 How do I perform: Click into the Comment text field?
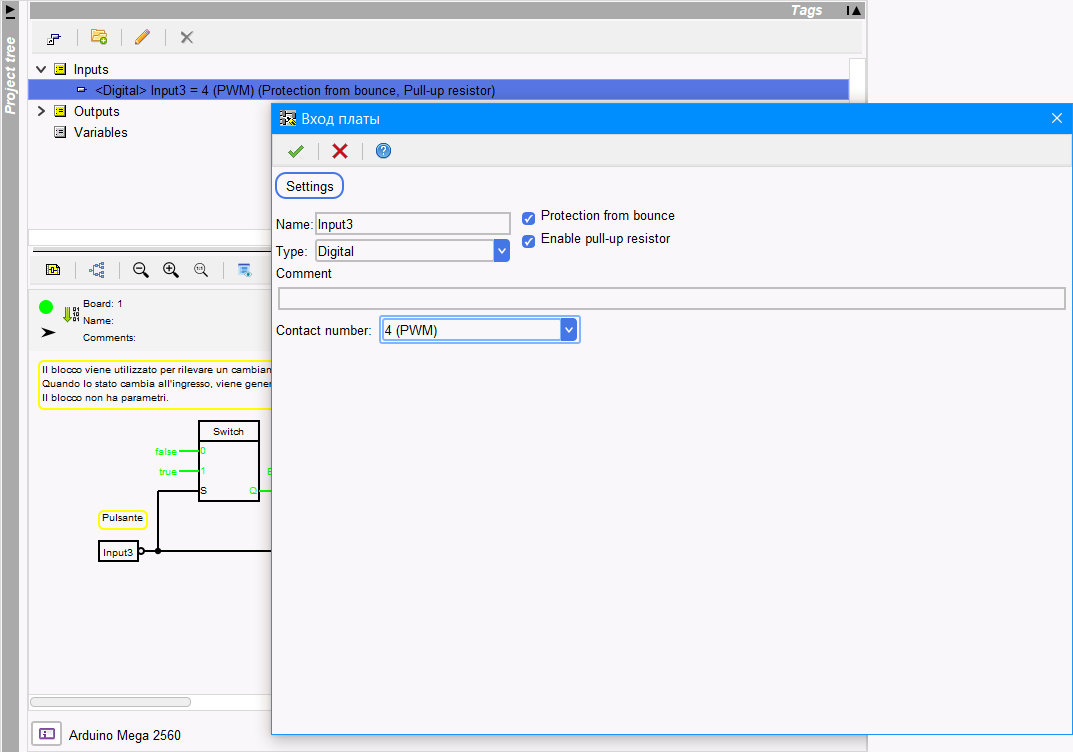[671, 298]
